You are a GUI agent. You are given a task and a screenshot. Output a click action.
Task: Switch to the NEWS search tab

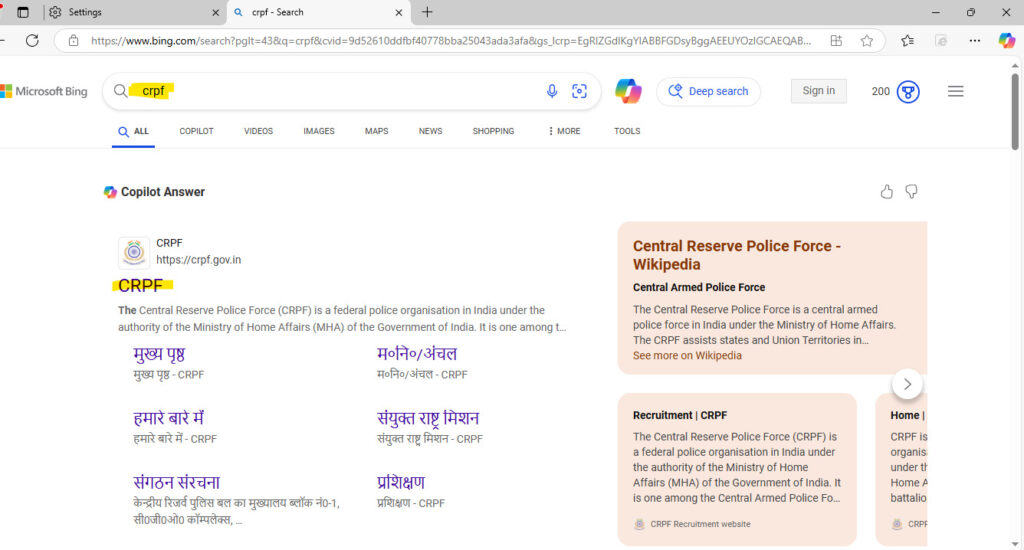(430, 131)
